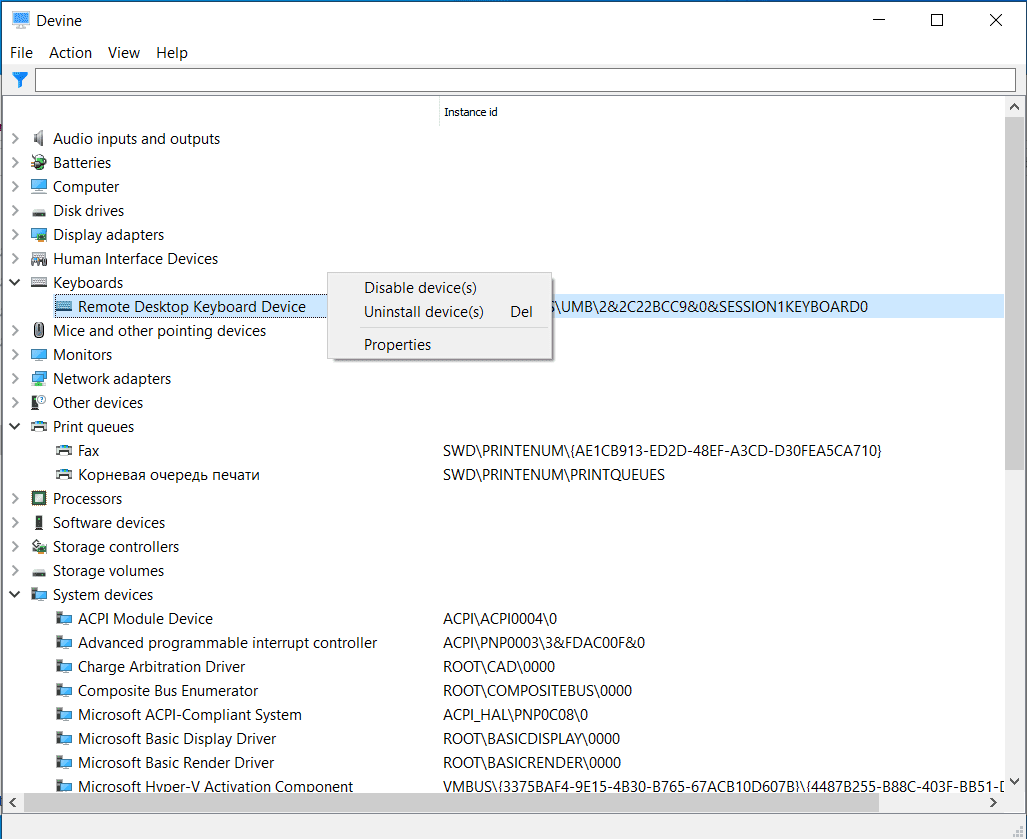
Task: Click the Other devices category icon
Action: [x=39, y=403]
